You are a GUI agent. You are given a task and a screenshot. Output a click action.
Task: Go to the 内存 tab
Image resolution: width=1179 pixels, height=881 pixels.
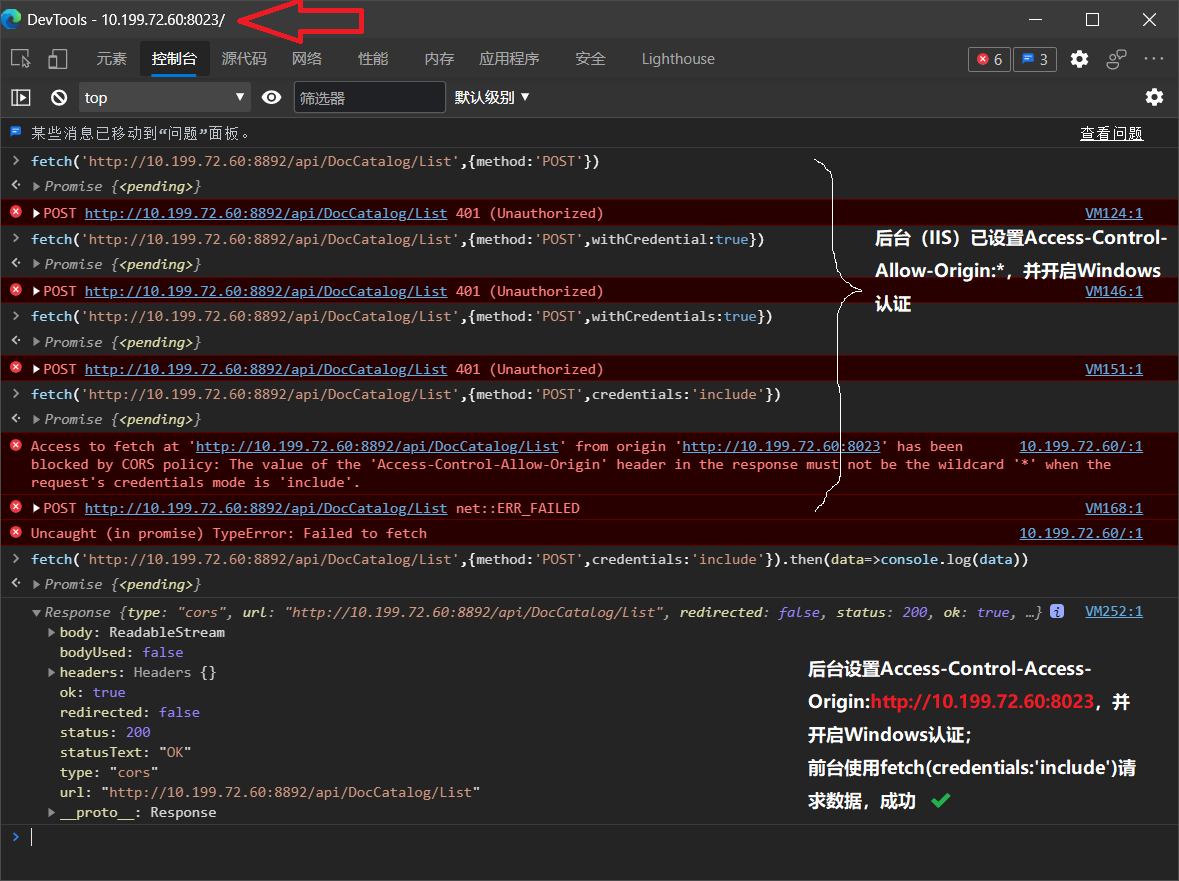439,59
